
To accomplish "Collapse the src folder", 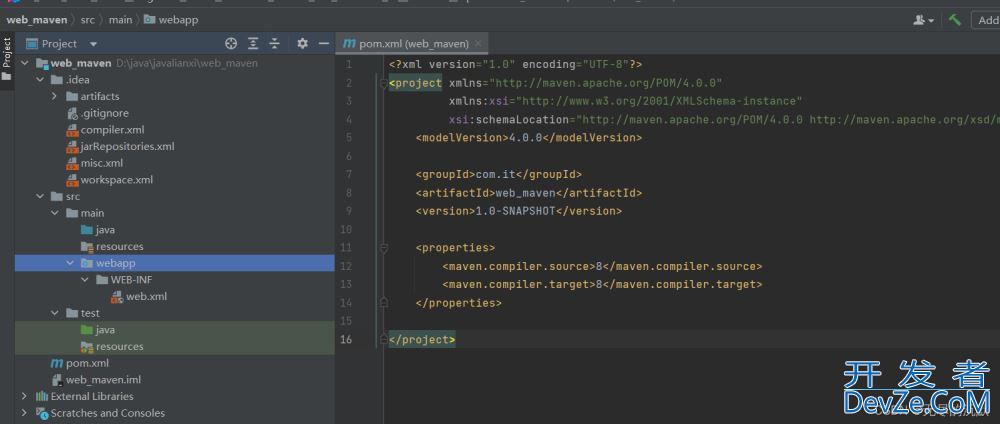I will point(40,196).
